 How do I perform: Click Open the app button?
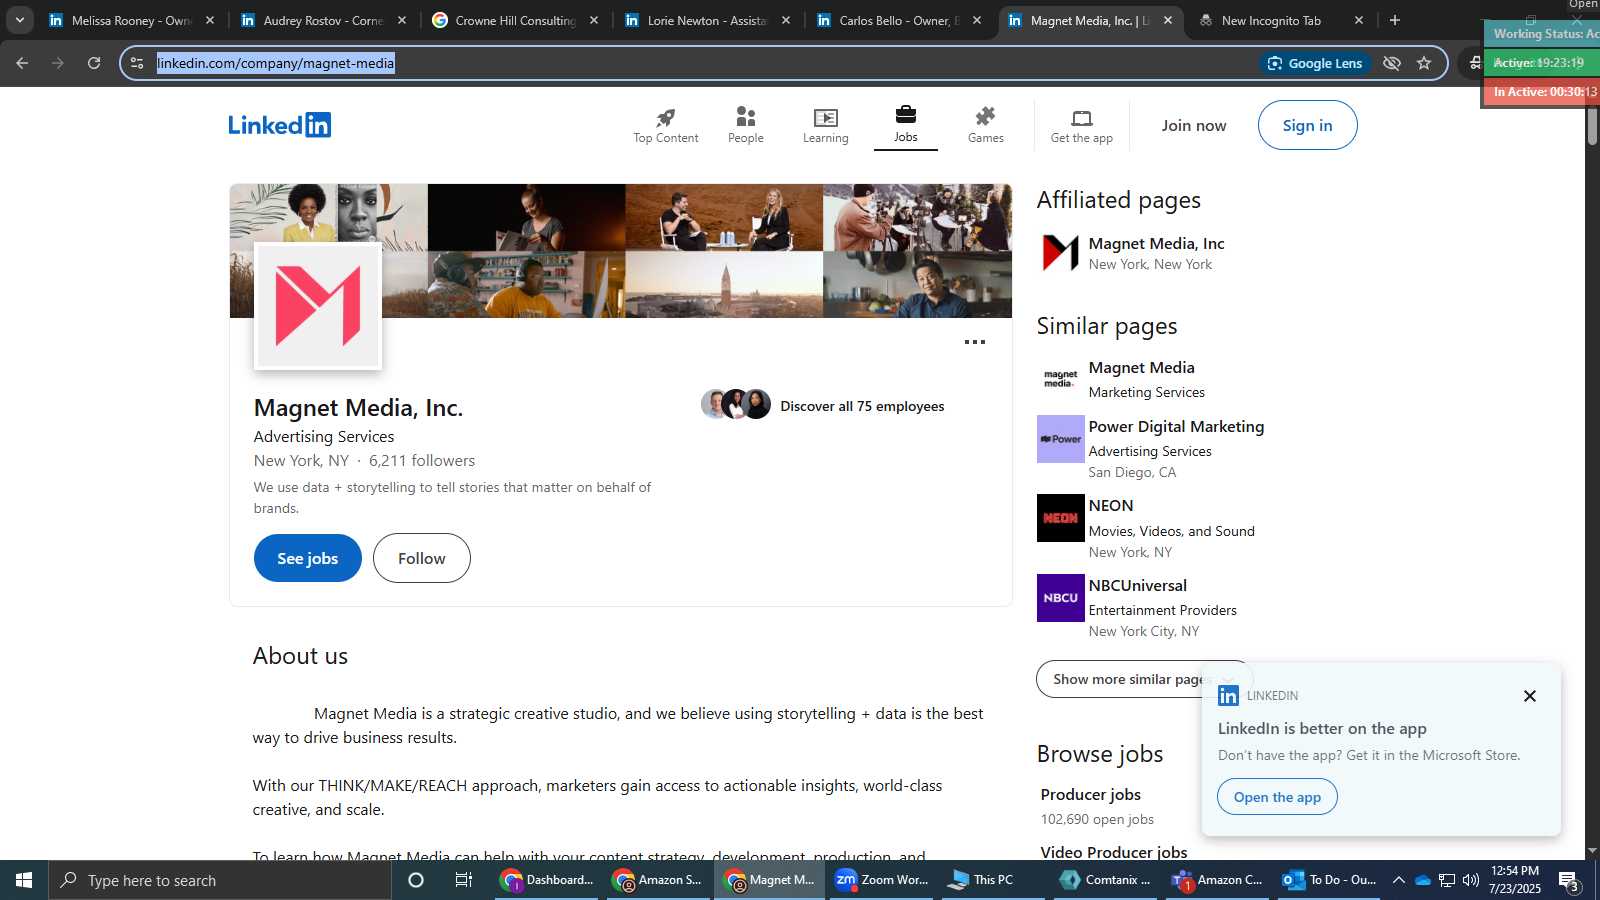(x=1277, y=797)
